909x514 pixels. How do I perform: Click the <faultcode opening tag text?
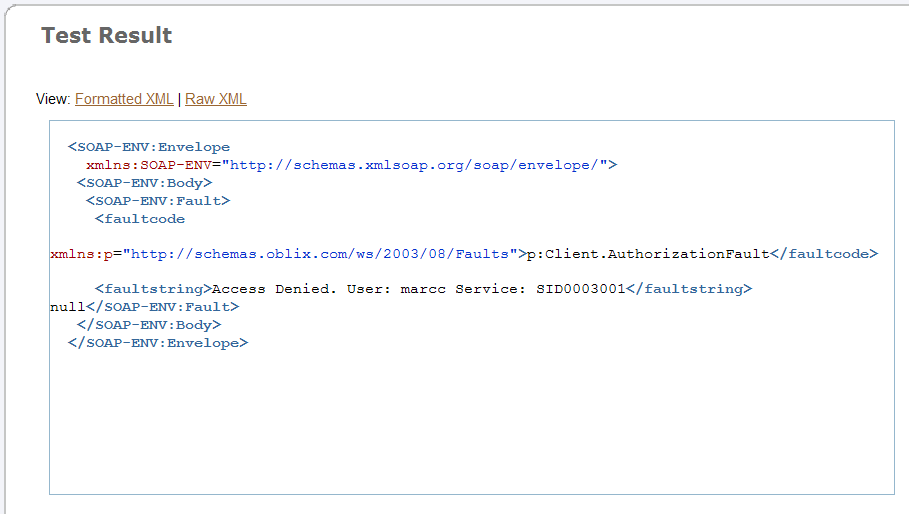click(x=140, y=219)
